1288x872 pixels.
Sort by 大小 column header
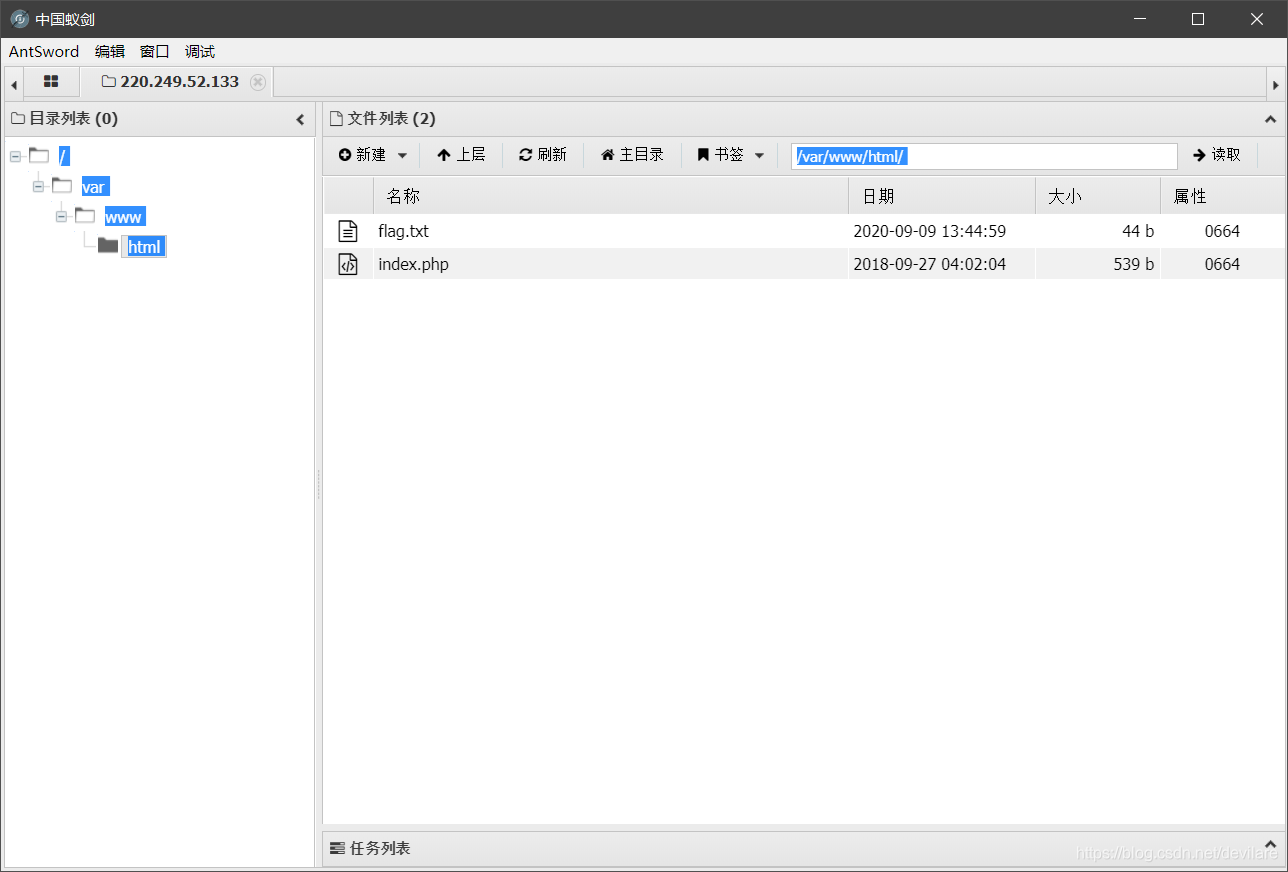click(x=1097, y=196)
